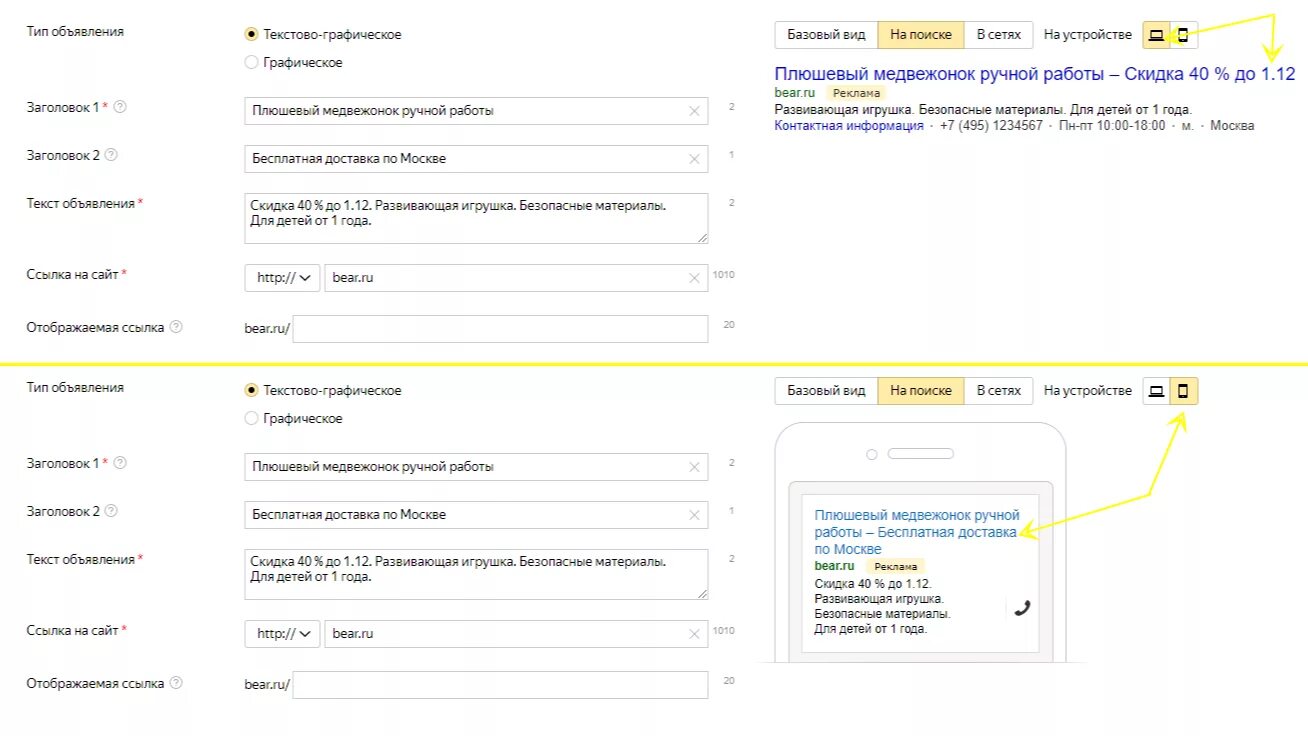Click phone call icon in mobile ad preview

pos(1021,607)
